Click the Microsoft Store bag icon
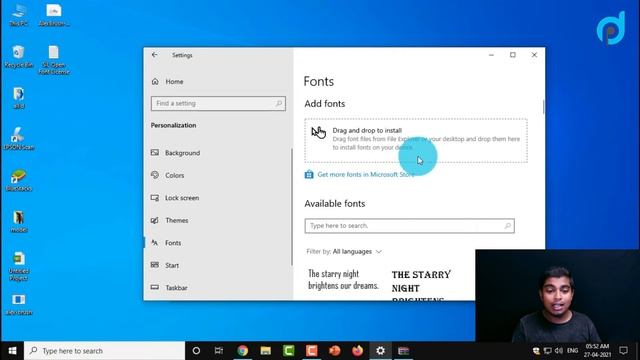The image size is (640, 360). (309, 174)
